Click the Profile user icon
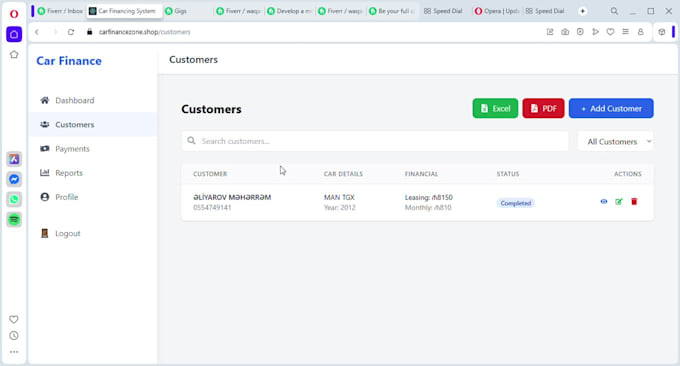This screenshot has height=366, width=680. 45,197
